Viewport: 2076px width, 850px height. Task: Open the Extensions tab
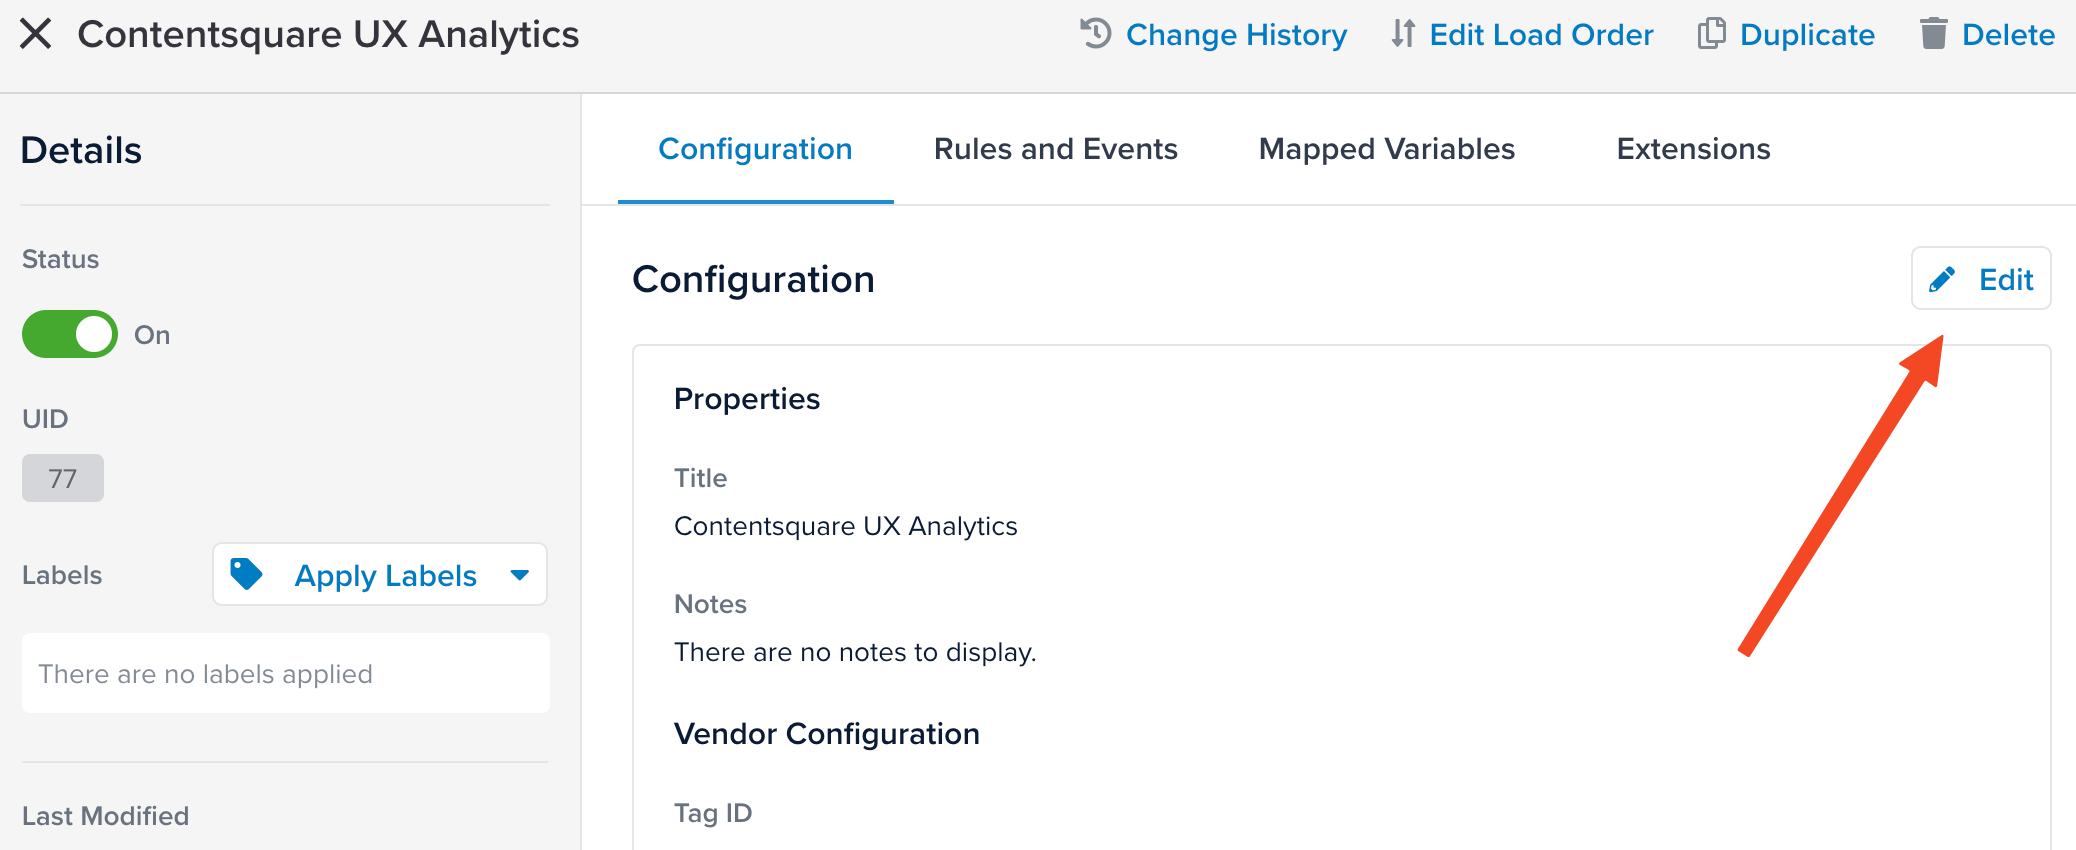1694,149
